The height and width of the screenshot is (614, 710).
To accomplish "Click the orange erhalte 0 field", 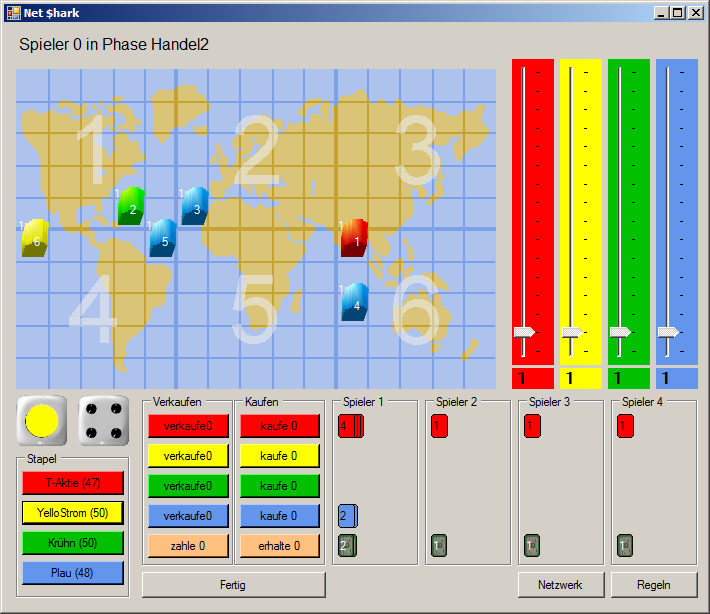I will [x=279, y=546].
